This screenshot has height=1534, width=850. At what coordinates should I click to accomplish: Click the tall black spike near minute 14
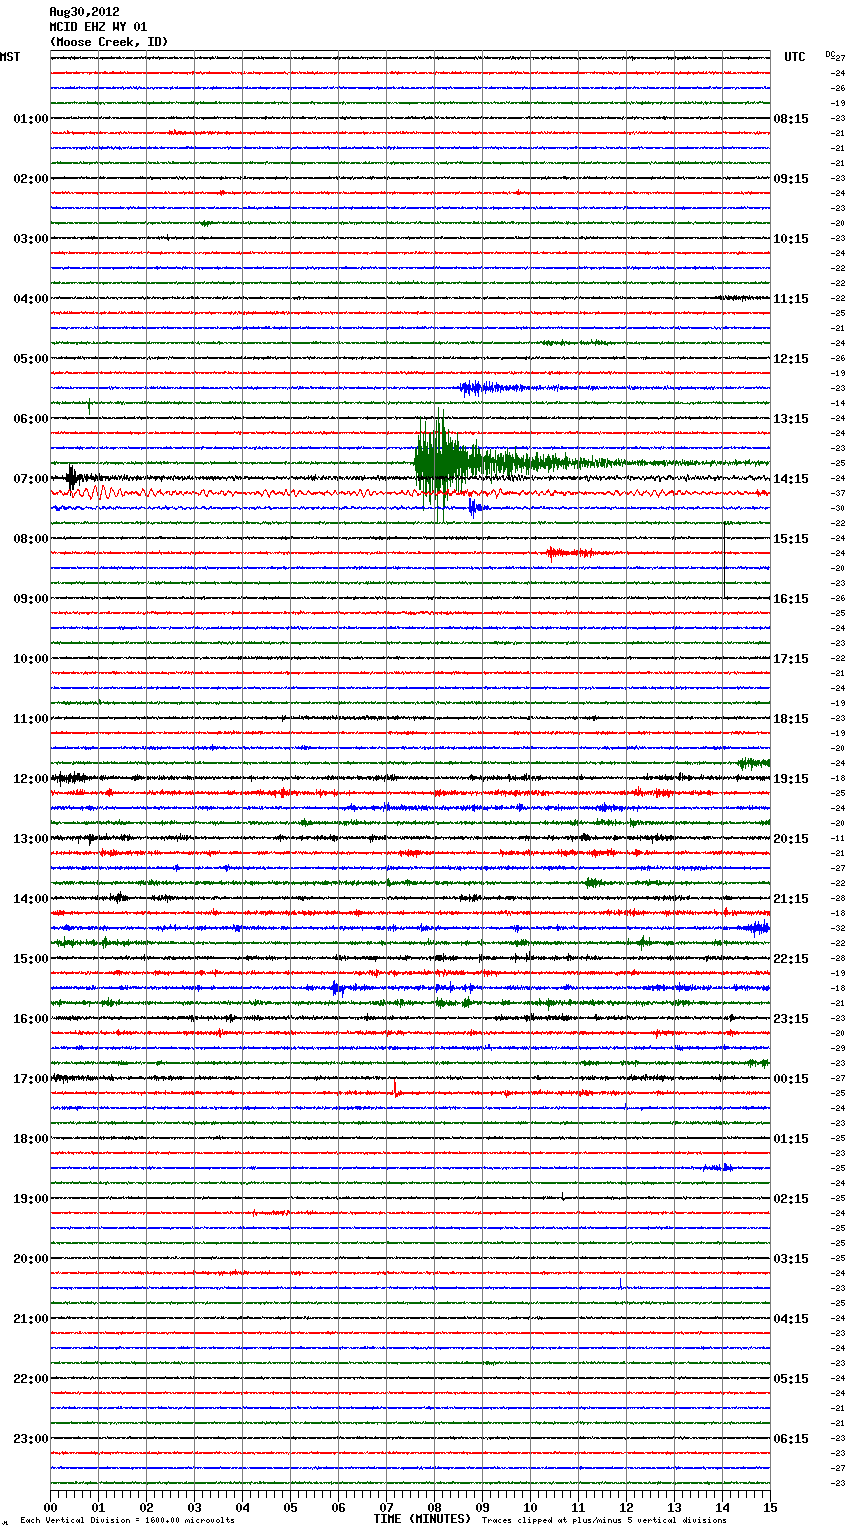[x=724, y=560]
